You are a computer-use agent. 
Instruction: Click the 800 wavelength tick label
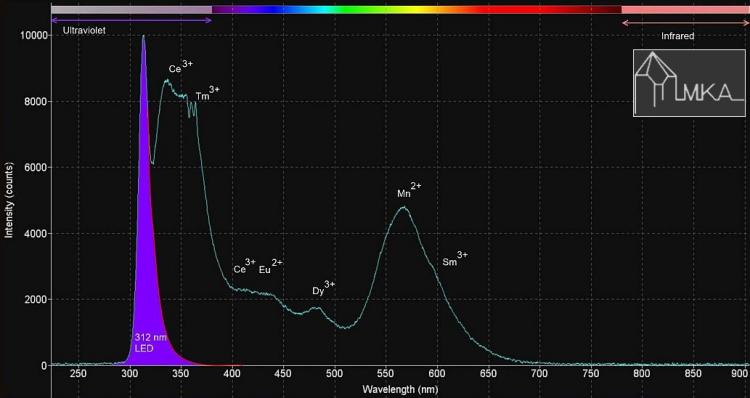[641, 374]
